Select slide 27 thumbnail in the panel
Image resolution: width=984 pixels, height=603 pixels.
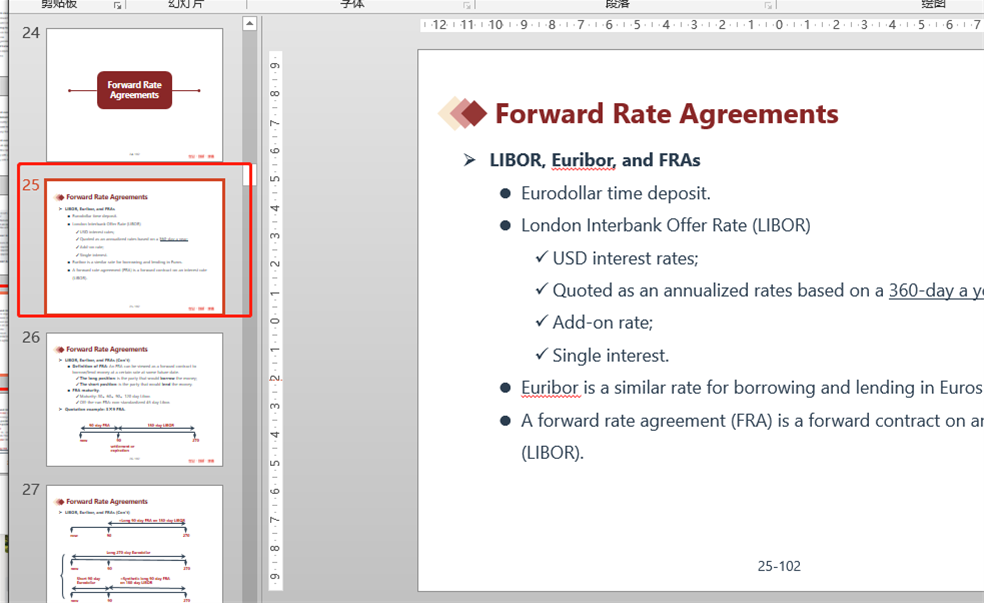[x=134, y=543]
